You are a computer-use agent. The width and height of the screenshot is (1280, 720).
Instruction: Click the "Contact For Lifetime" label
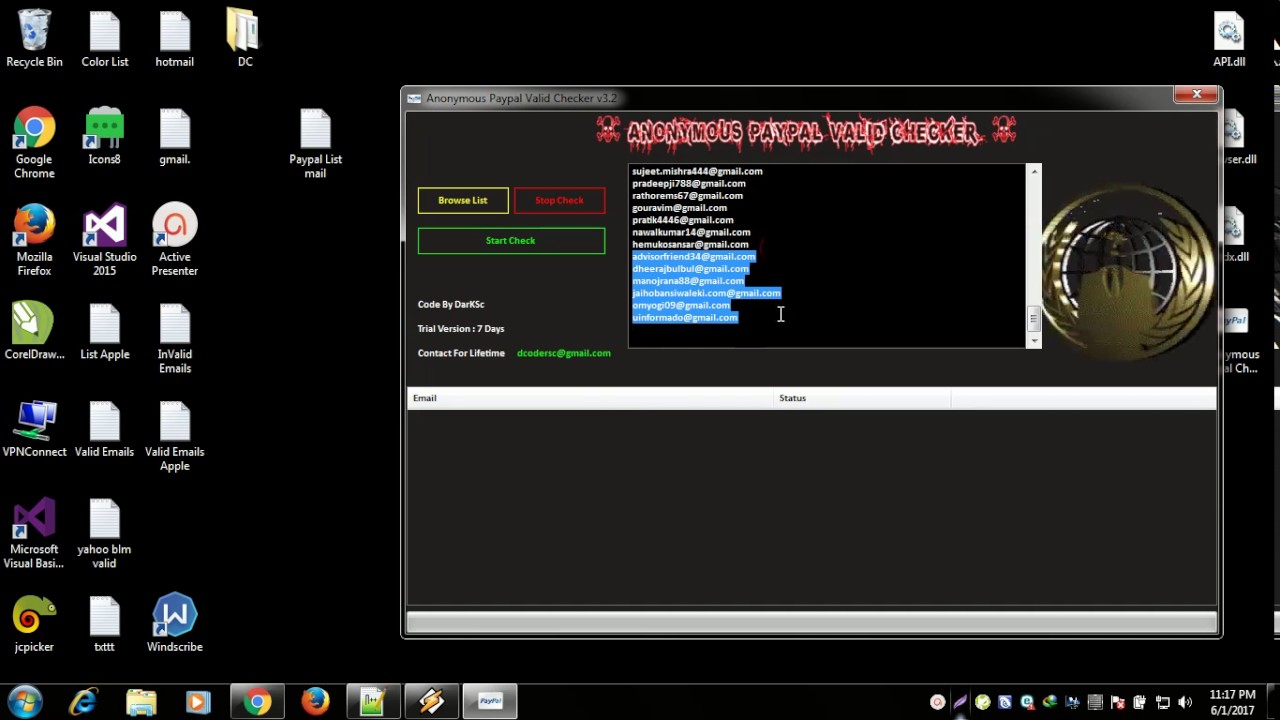(461, 353)
